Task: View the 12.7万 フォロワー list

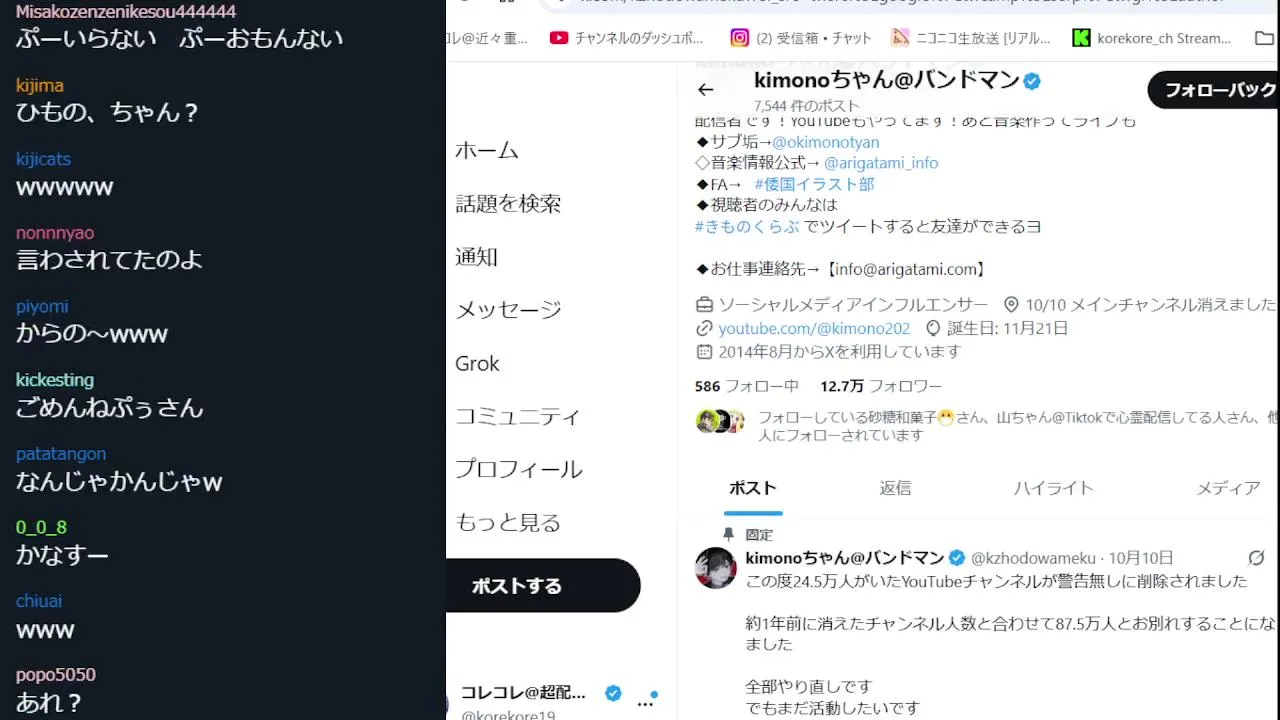Action: click(x=881, y=386)
